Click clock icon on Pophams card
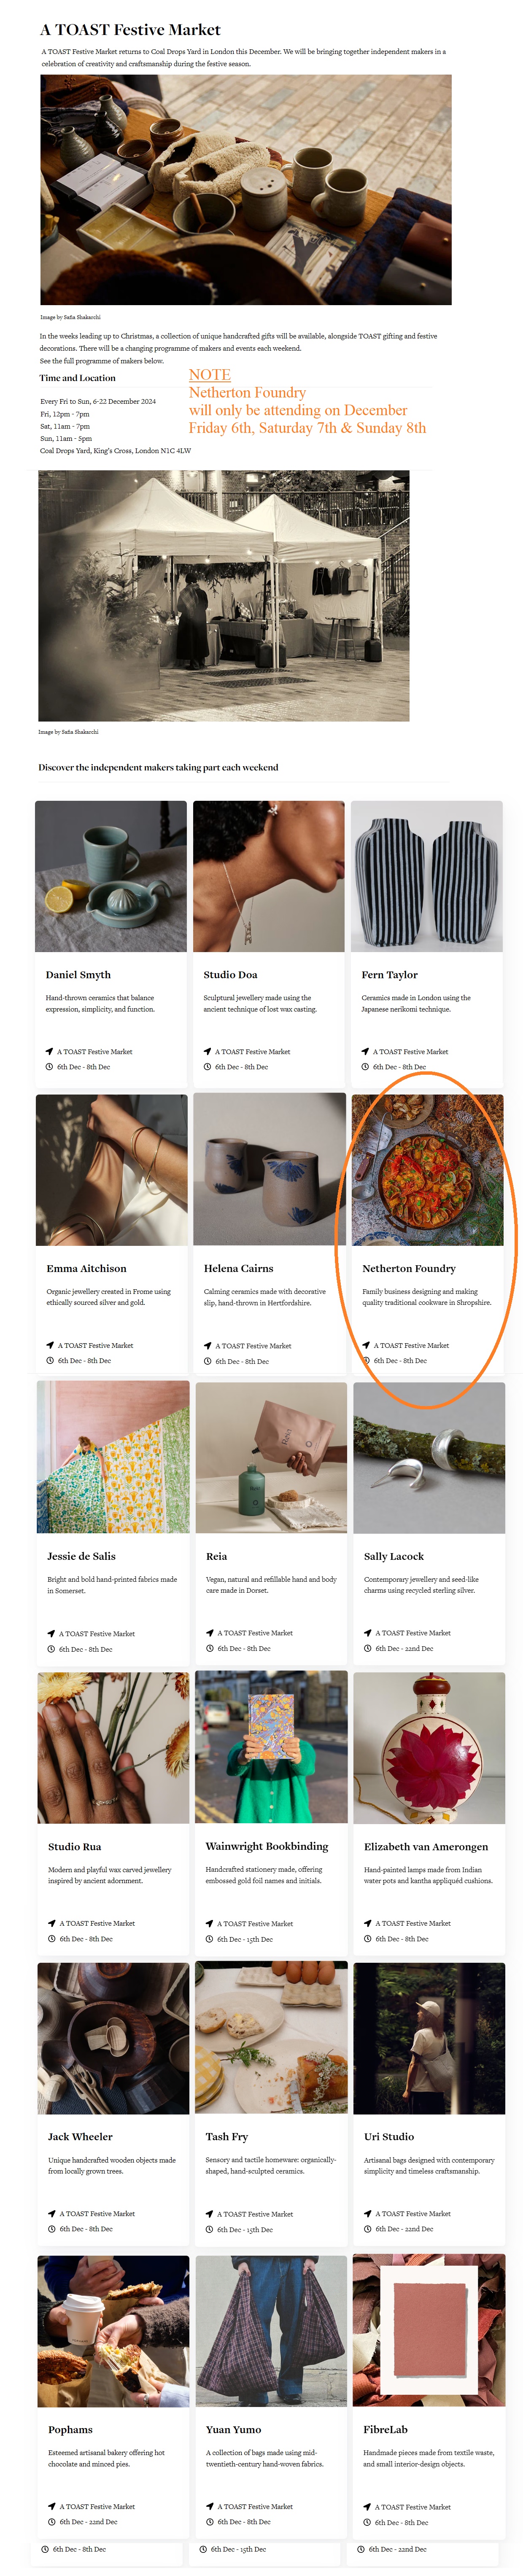523x2576 pixels. click(x=52, y=2521)
